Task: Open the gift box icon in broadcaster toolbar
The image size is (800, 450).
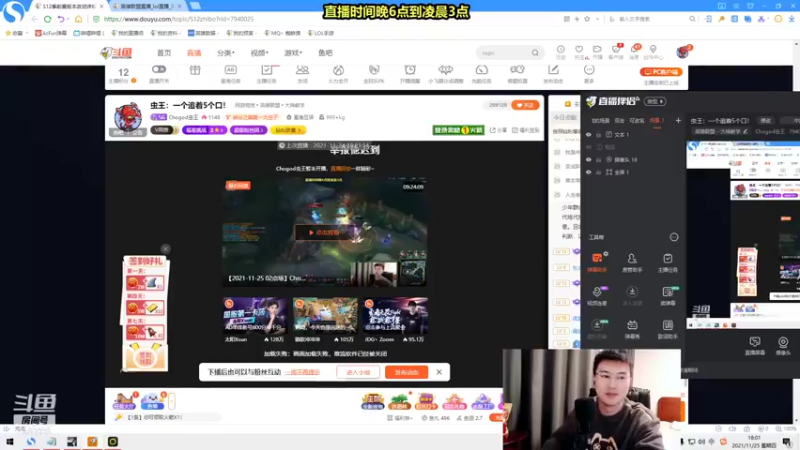Action: [195, 70]
